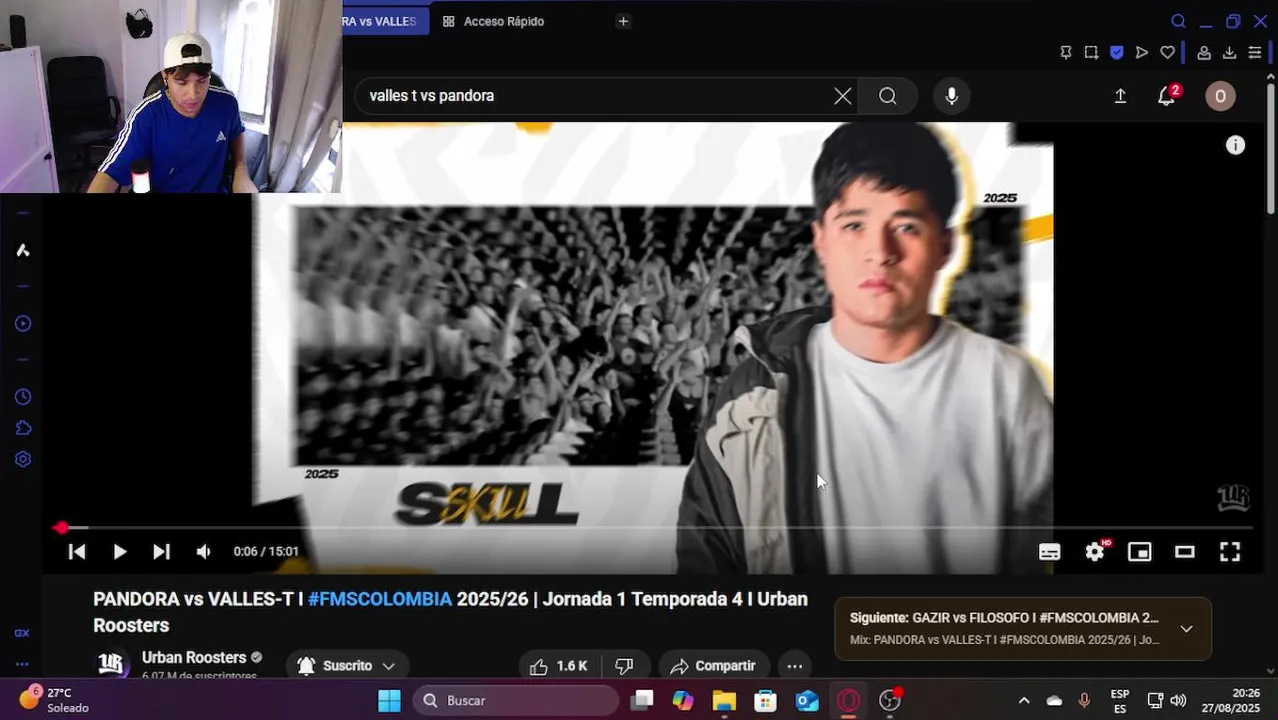Screen dimensions: 1278x720
Task: Skip to the next video
Action: click(161, 551)
